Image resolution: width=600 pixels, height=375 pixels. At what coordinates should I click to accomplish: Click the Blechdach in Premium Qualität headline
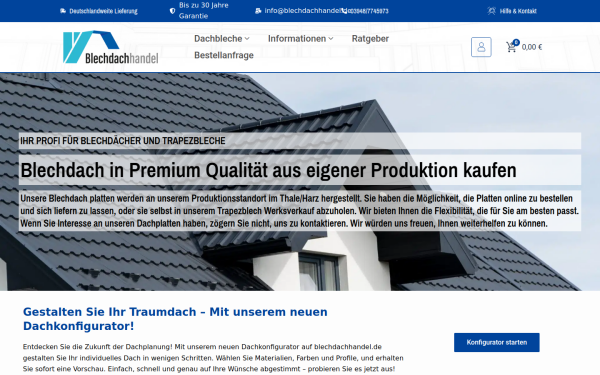point(268,170)
